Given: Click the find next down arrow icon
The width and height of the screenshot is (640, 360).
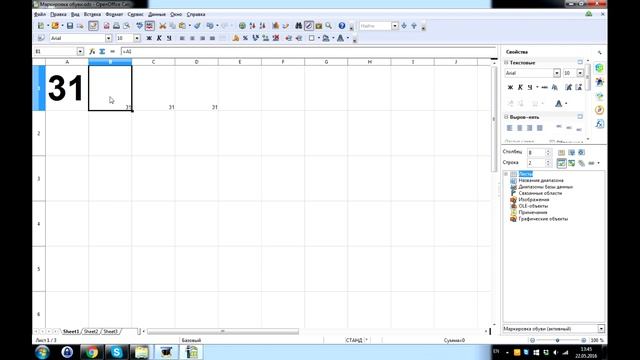Looking at the screenshot, I should pos(404,26).
